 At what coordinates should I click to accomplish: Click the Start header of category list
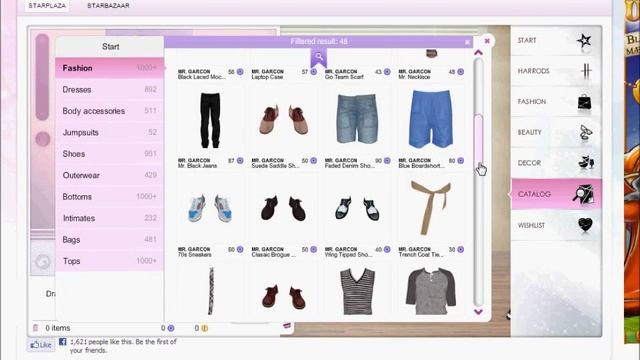(x=110, y=47)
